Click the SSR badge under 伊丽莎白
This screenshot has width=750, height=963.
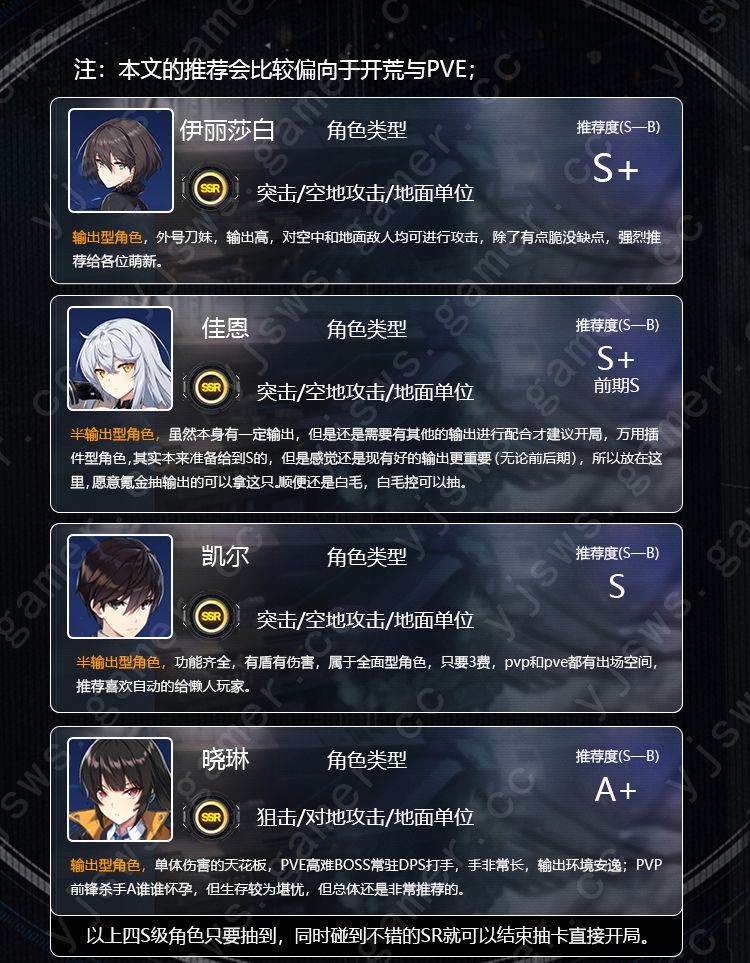211,189
